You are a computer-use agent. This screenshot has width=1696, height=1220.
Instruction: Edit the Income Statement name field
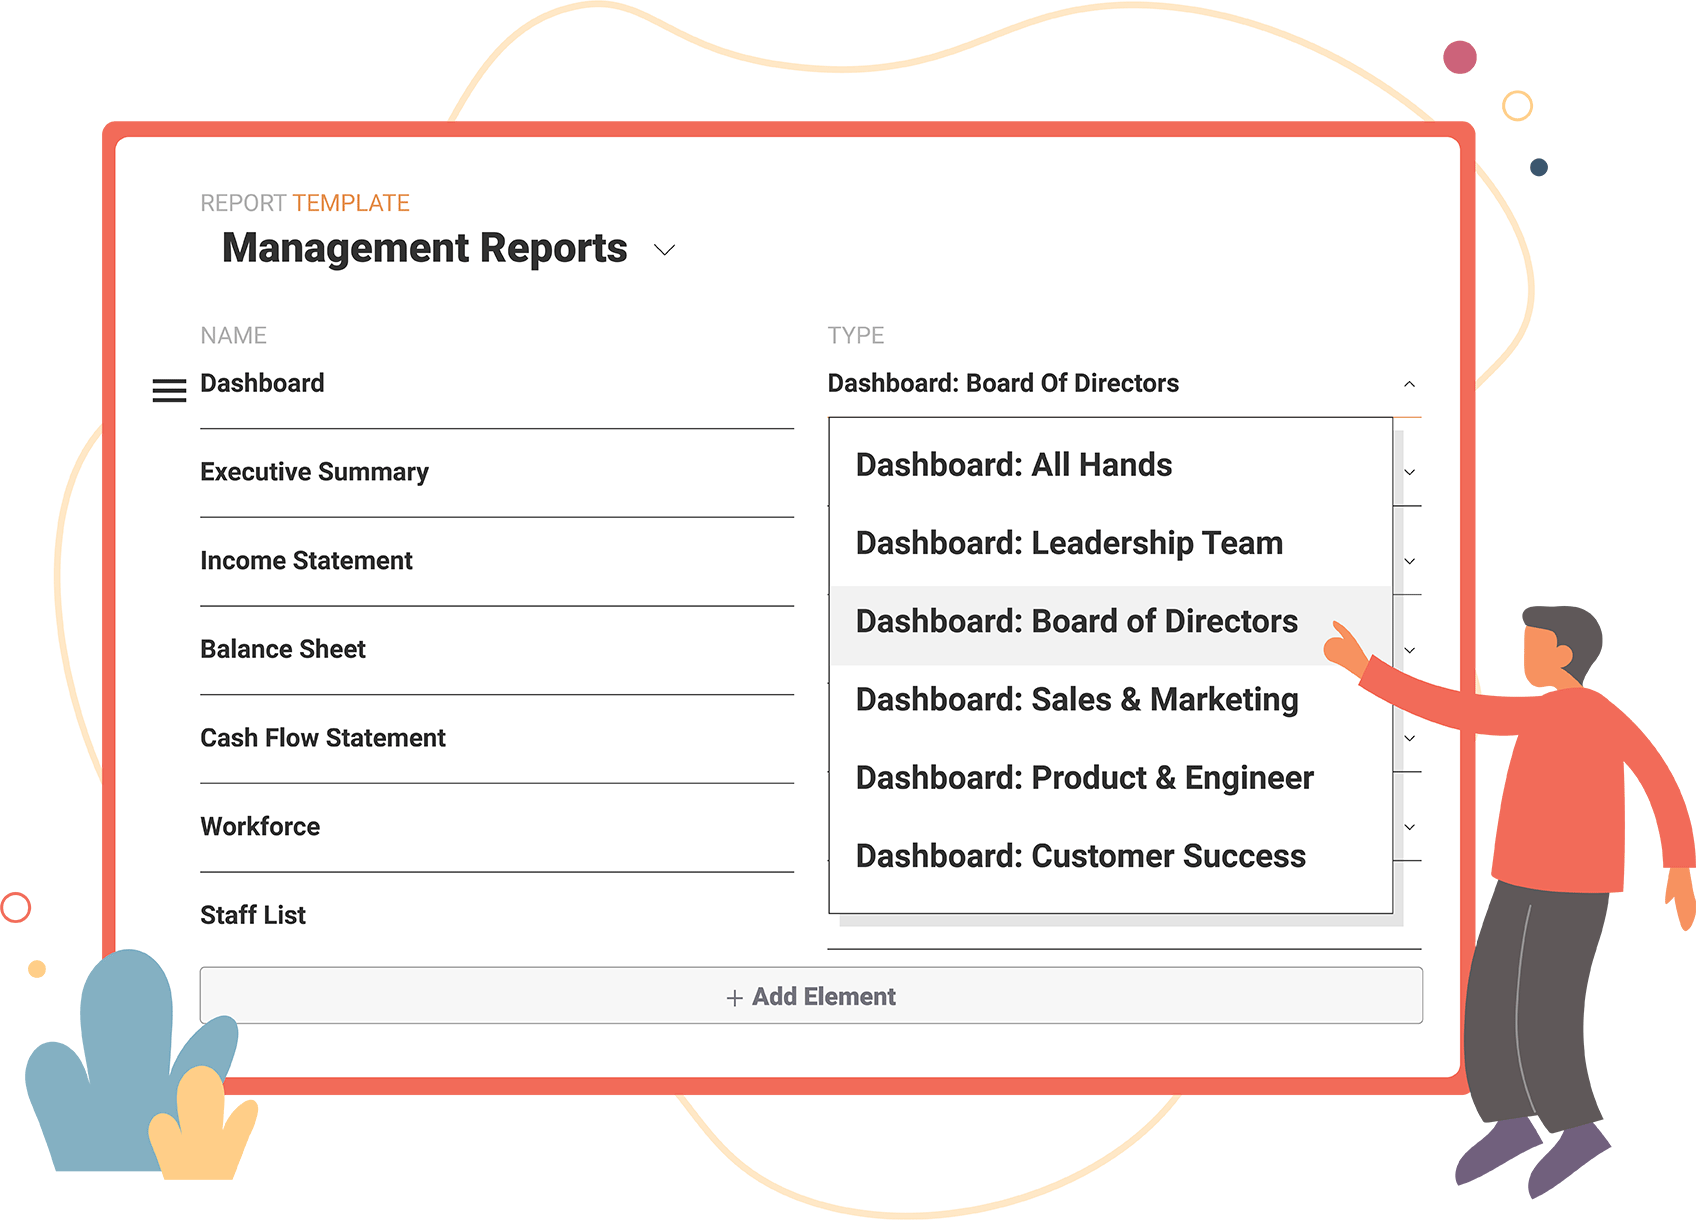[x=306, y=561]
